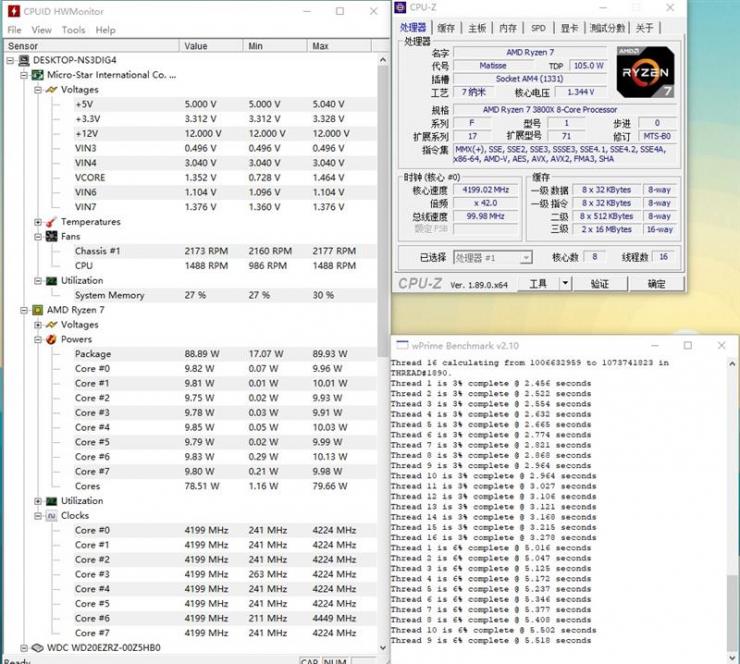Click the Powers flame icon
This screenshot has width=740, height=664.
click(x=51, y=339)
